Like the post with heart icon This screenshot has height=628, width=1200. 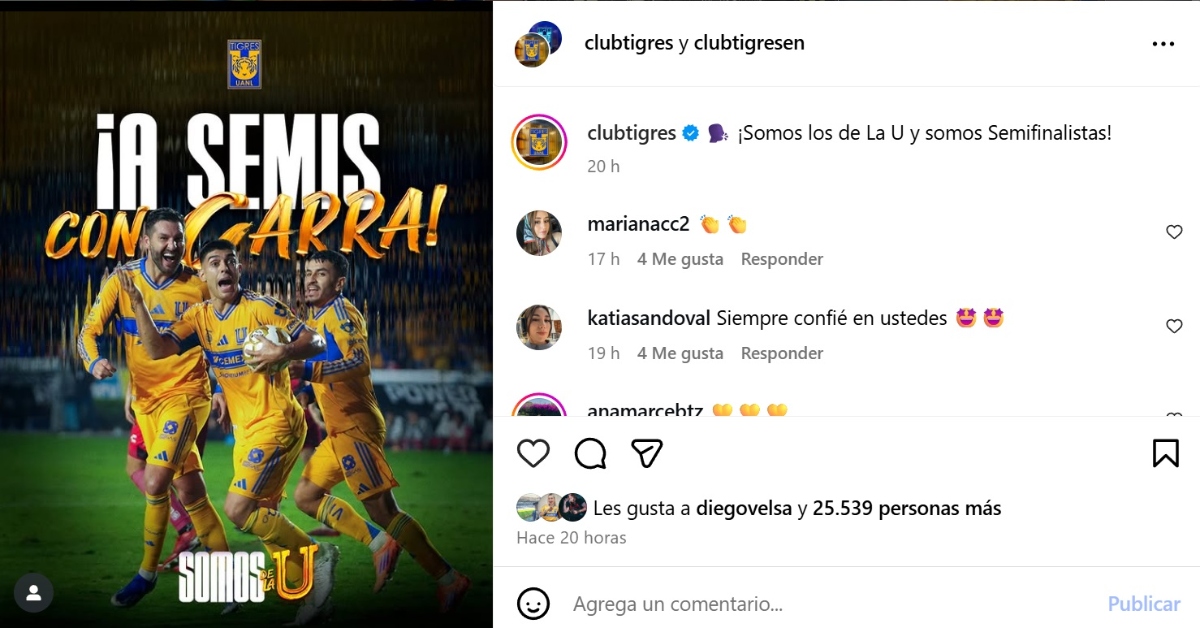coord(533,453)
